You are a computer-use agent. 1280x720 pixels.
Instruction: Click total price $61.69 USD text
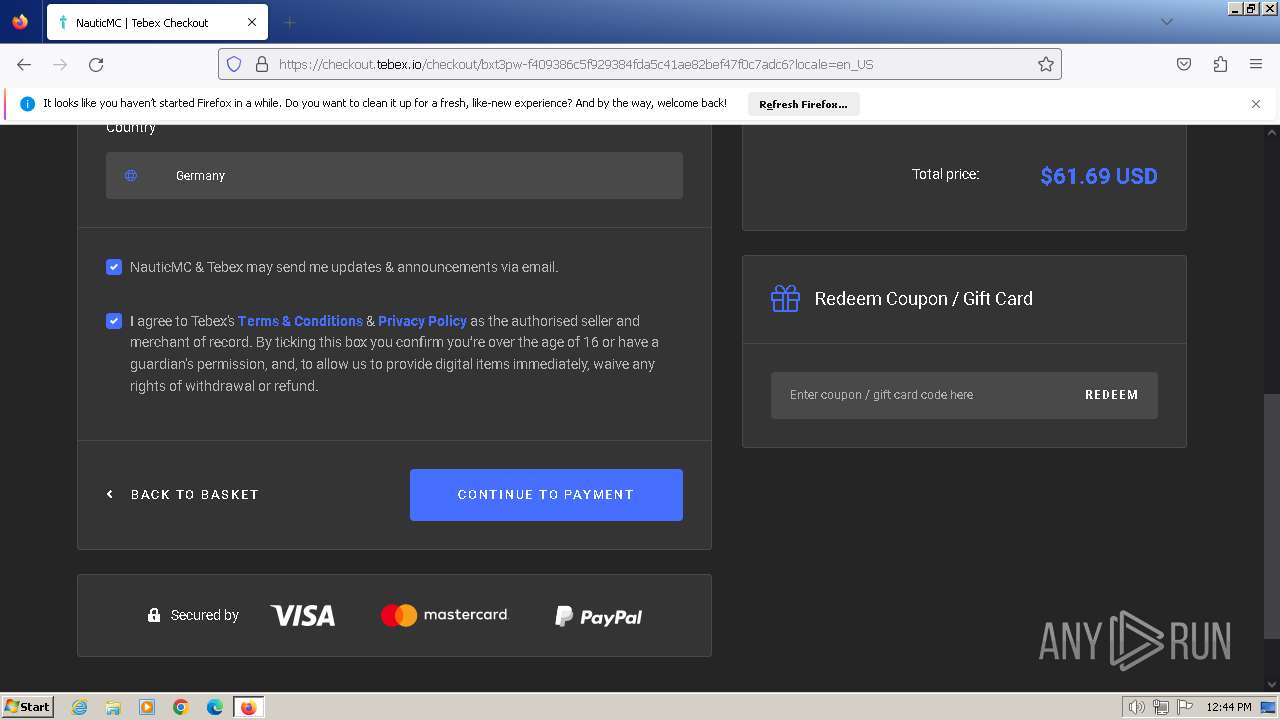[x=1099, y=176]
